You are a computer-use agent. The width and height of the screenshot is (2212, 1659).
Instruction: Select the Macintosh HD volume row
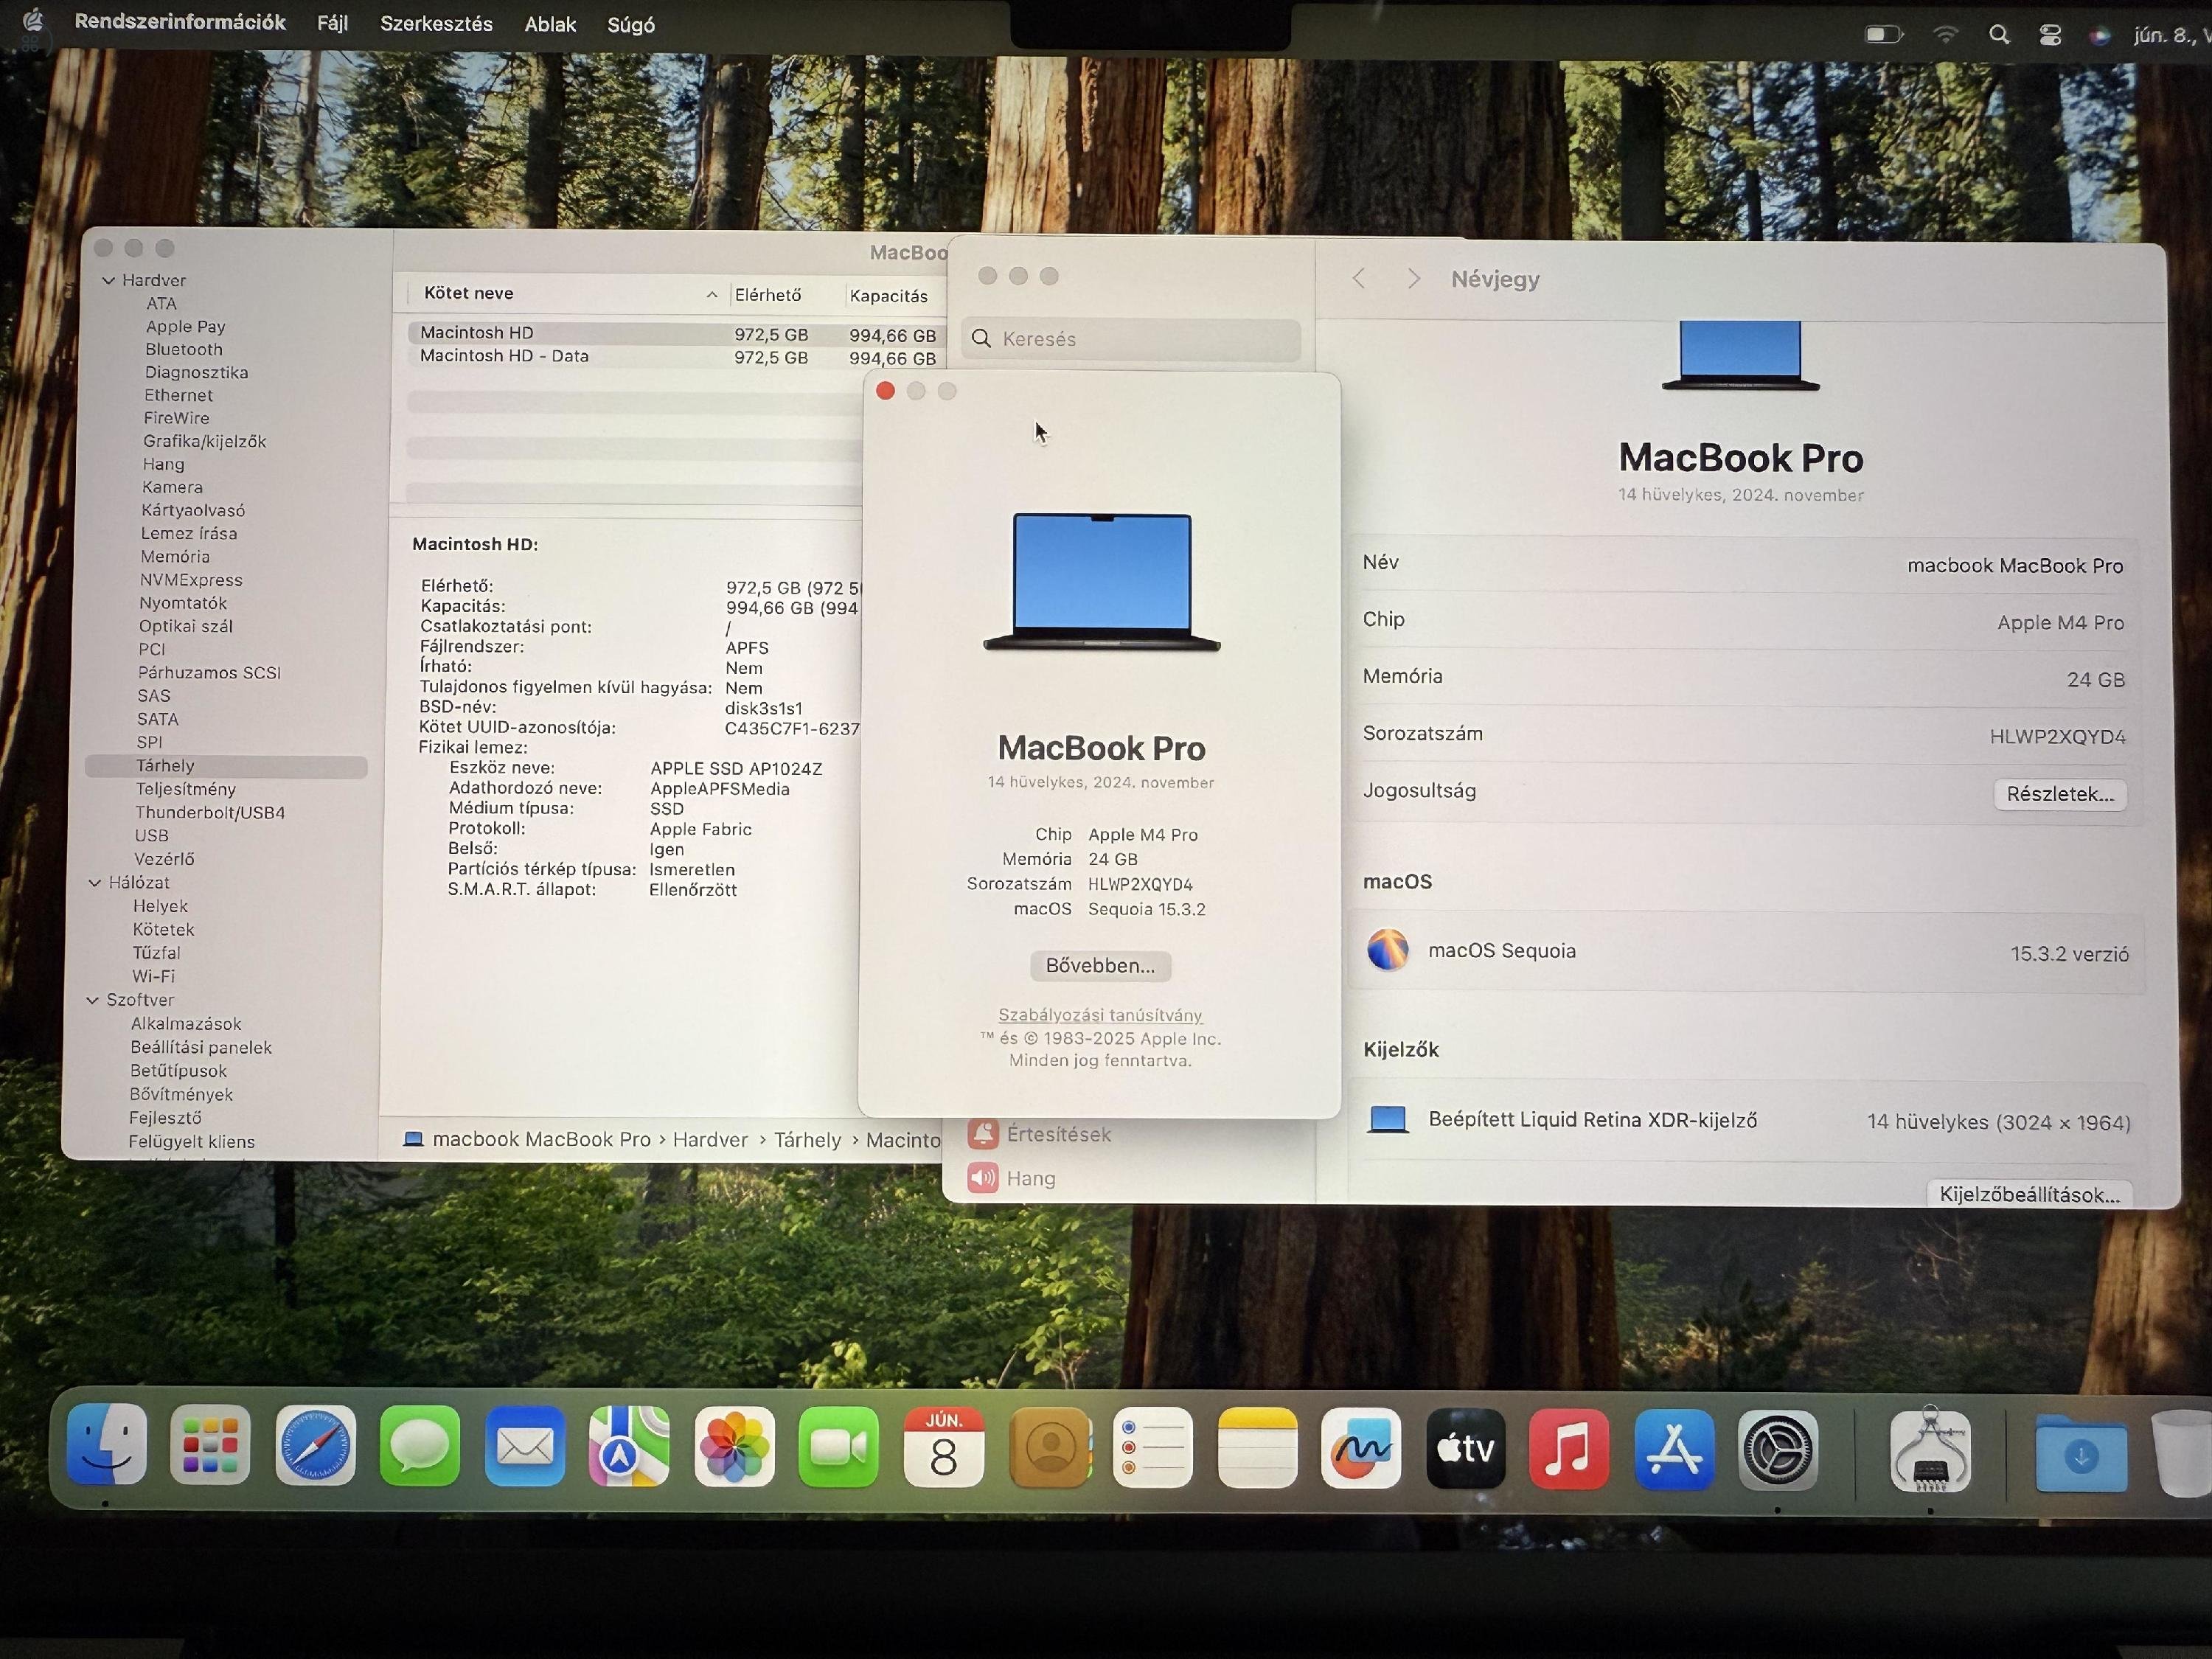click(x=678, y=333)
